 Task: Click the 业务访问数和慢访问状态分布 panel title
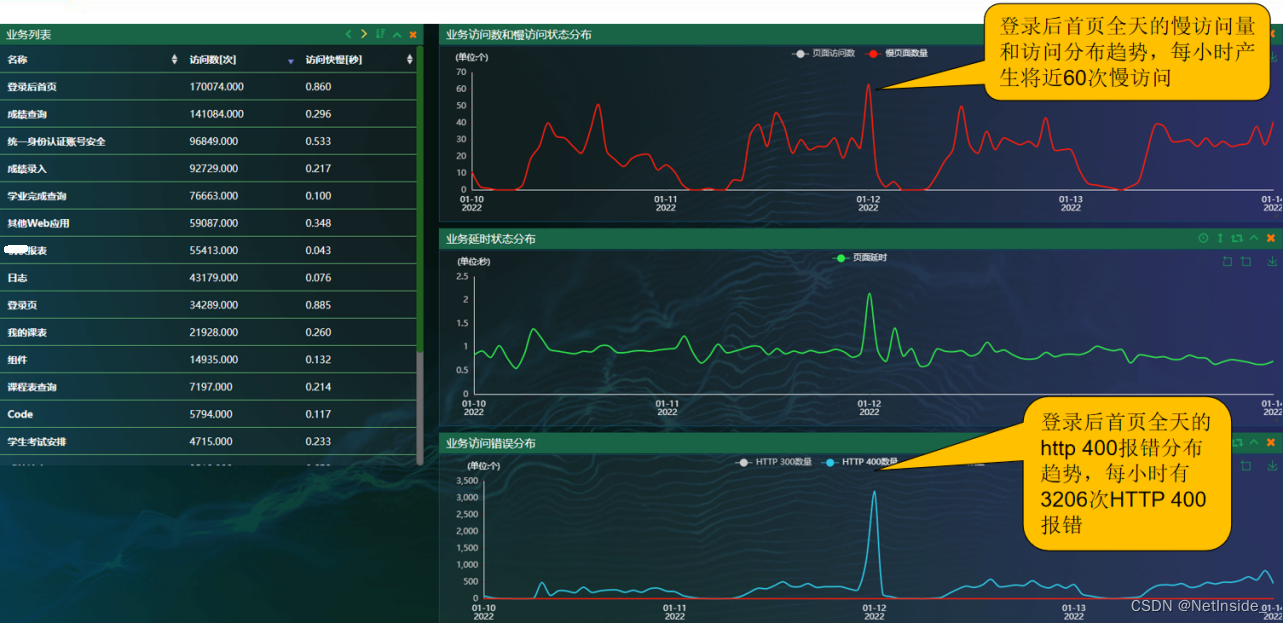point(519,34)
